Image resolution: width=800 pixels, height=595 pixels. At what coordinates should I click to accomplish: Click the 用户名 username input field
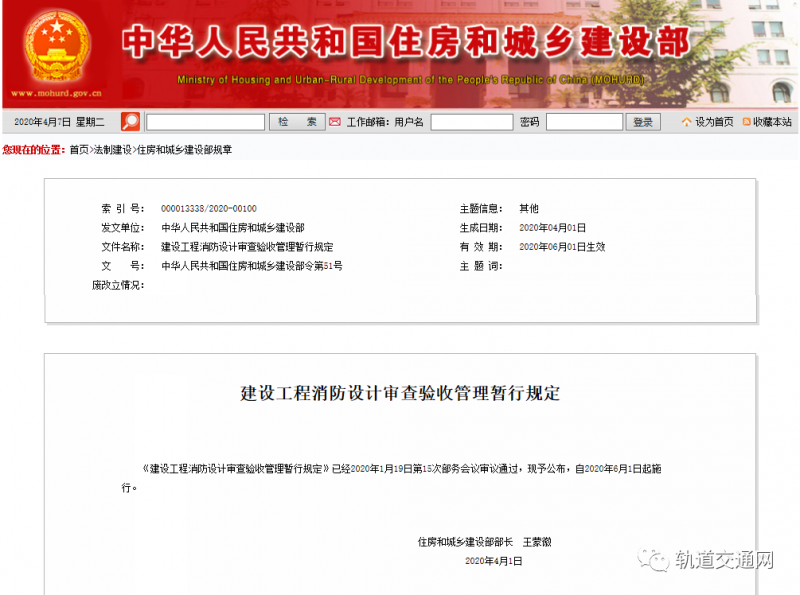[471, 122]
